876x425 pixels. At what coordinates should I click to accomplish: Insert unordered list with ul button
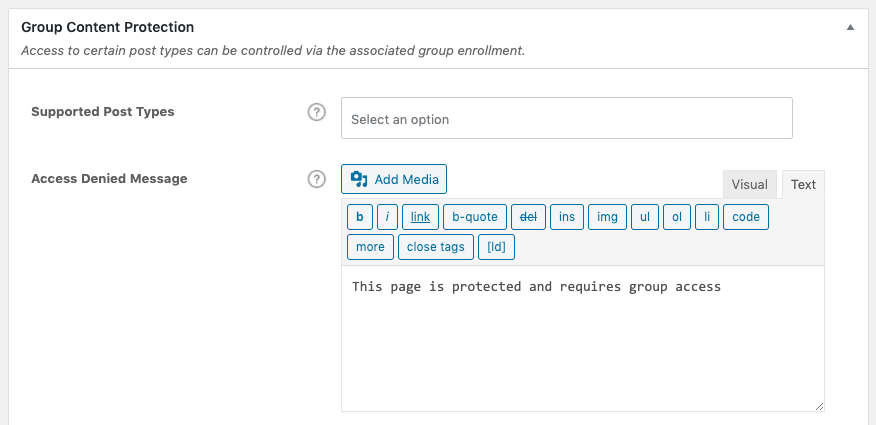tap(645, 217)
